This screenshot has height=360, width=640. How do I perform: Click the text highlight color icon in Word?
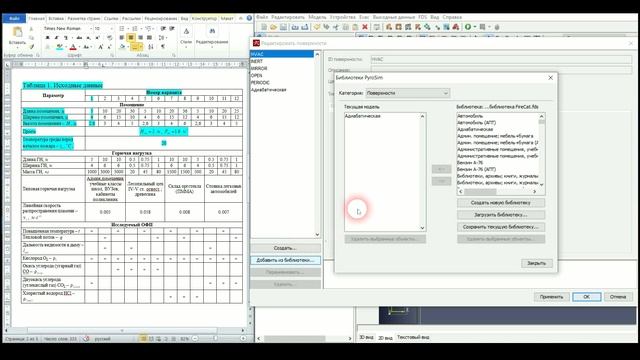[x=60, y=47]
